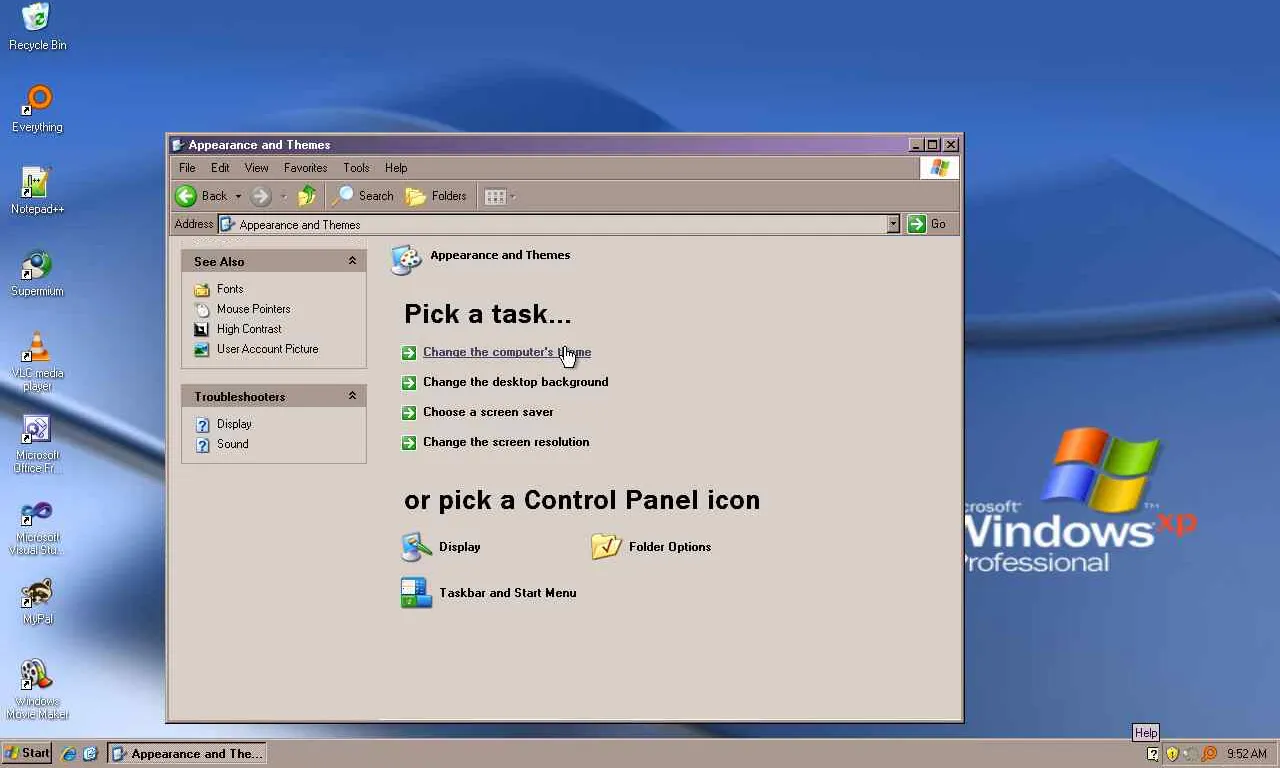The image size is (1280, 768).
Task: Launch Internet Explorer from Quick Launch
Action: [69, 754]
